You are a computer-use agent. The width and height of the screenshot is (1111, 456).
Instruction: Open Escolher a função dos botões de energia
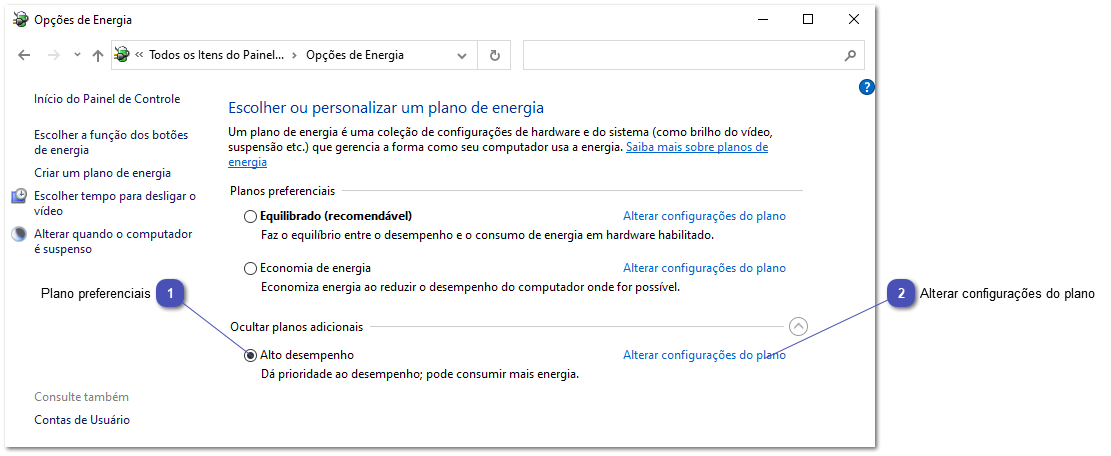[x=111, y=142]
